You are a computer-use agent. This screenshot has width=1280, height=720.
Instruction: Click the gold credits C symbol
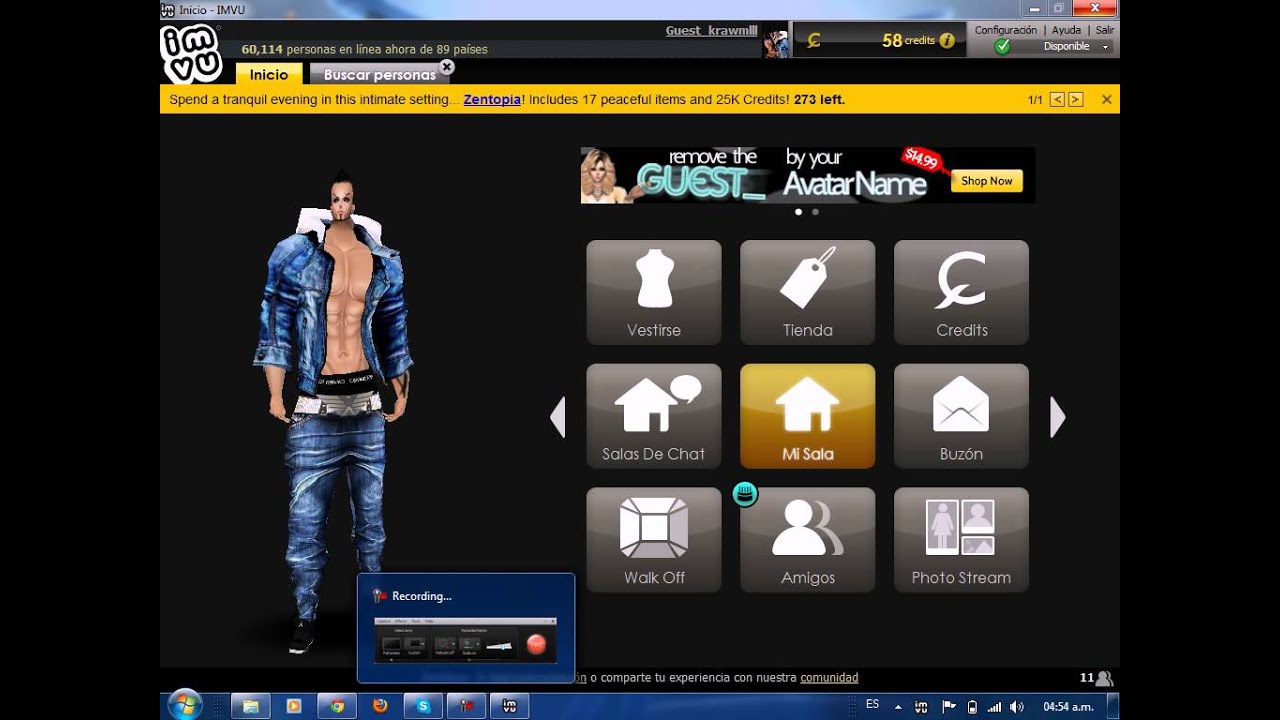pyautogui.click(x=814, y=41)
